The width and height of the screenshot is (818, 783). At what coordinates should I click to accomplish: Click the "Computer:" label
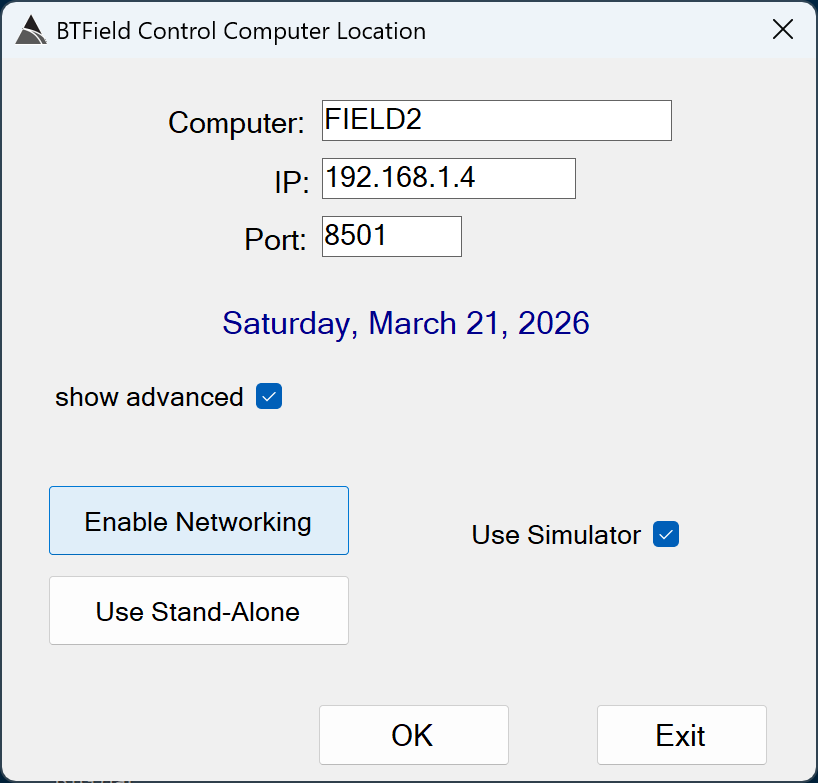[x=236, y=123]
